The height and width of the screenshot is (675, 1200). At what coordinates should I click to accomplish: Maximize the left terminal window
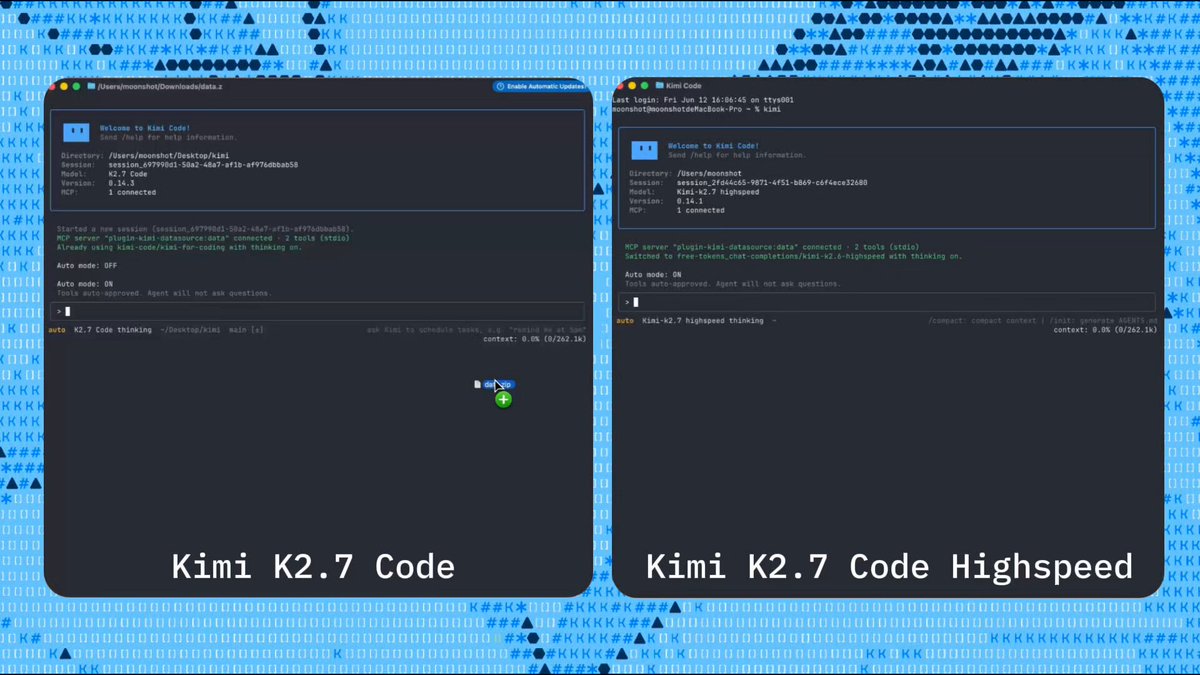pyautogui.click(x=76, y=87)
